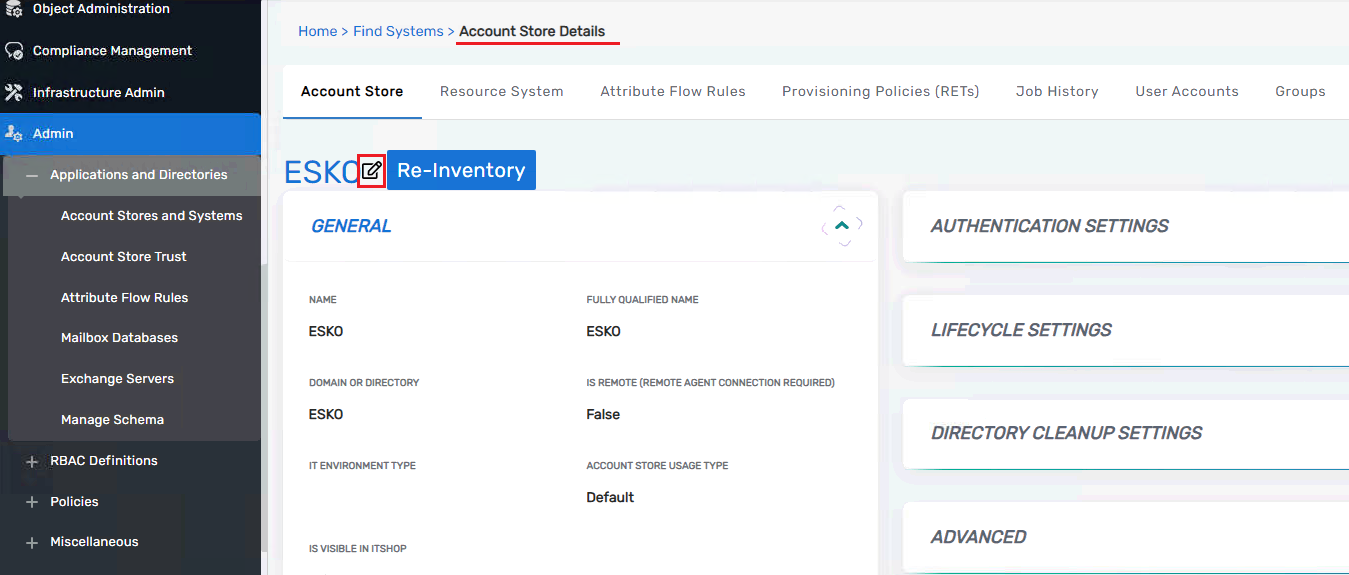Expand the DIRECTORY CLEANUP SETTINGS panel
Screen dimensions: 1349x575
click(1126, 433)
